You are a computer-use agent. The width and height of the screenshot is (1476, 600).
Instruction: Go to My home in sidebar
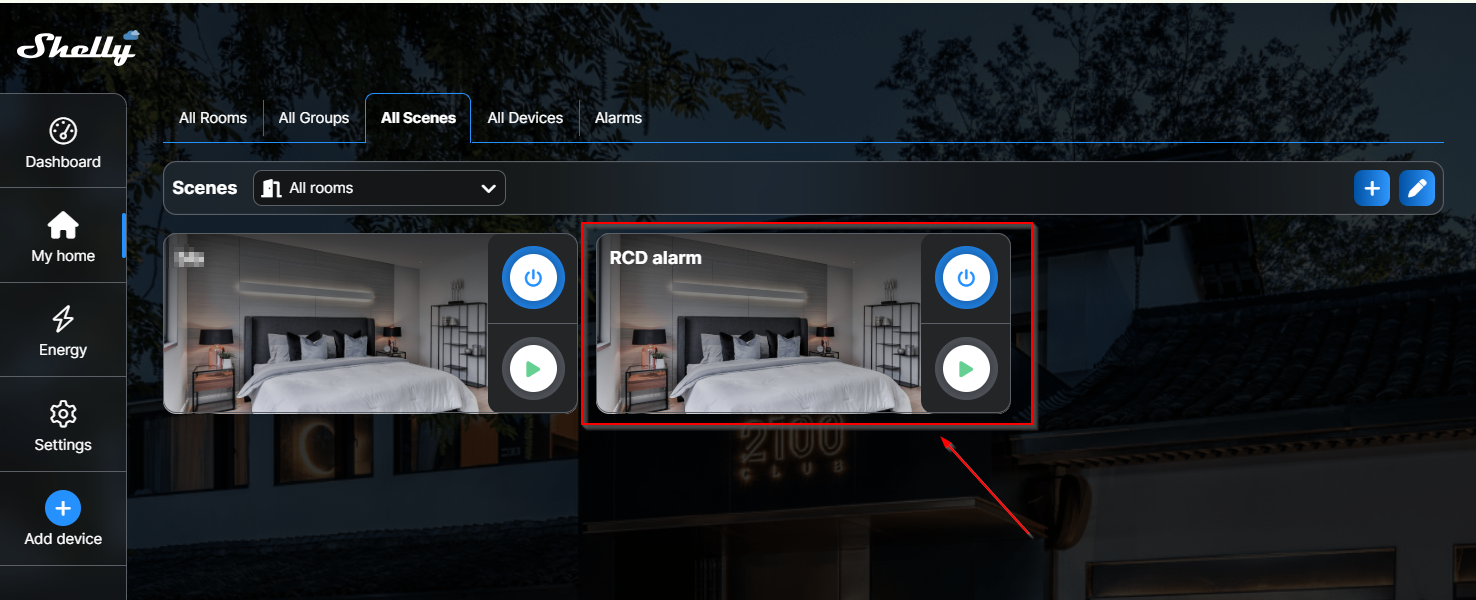[63, 237]
